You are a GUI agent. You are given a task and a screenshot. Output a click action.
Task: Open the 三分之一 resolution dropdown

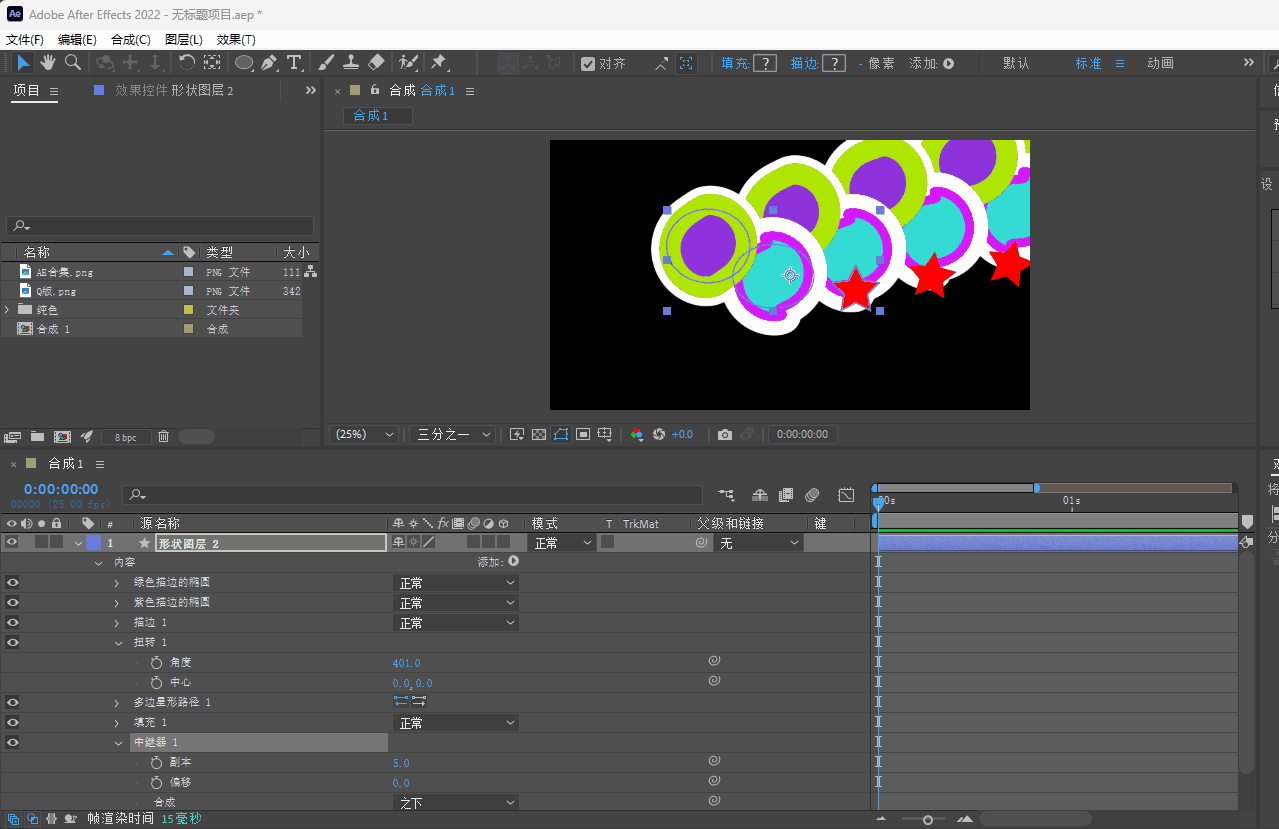(453, 435)
